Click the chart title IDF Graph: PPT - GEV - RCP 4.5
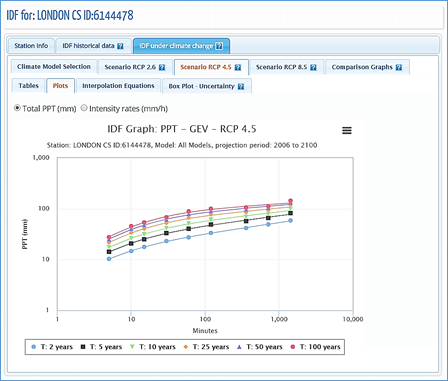This screenshot has height=381, width=448. click(182, 129)
